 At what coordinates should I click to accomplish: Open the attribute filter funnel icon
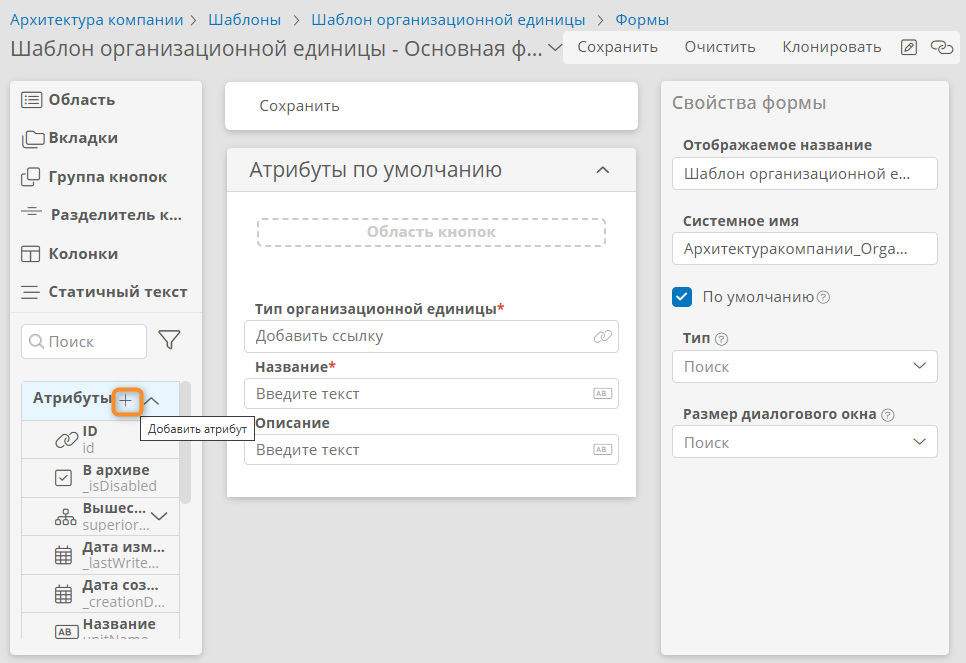169,340
